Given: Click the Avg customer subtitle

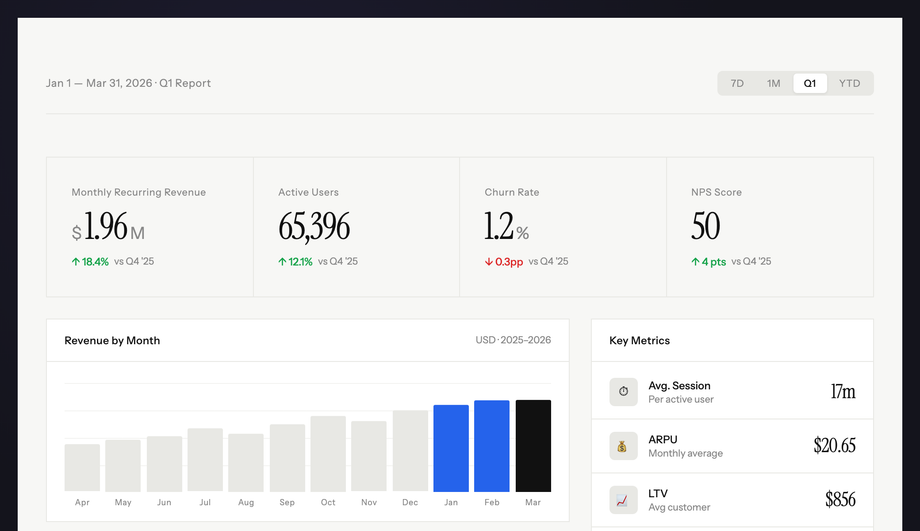Looking at the screenshot, I should [679, 508].
